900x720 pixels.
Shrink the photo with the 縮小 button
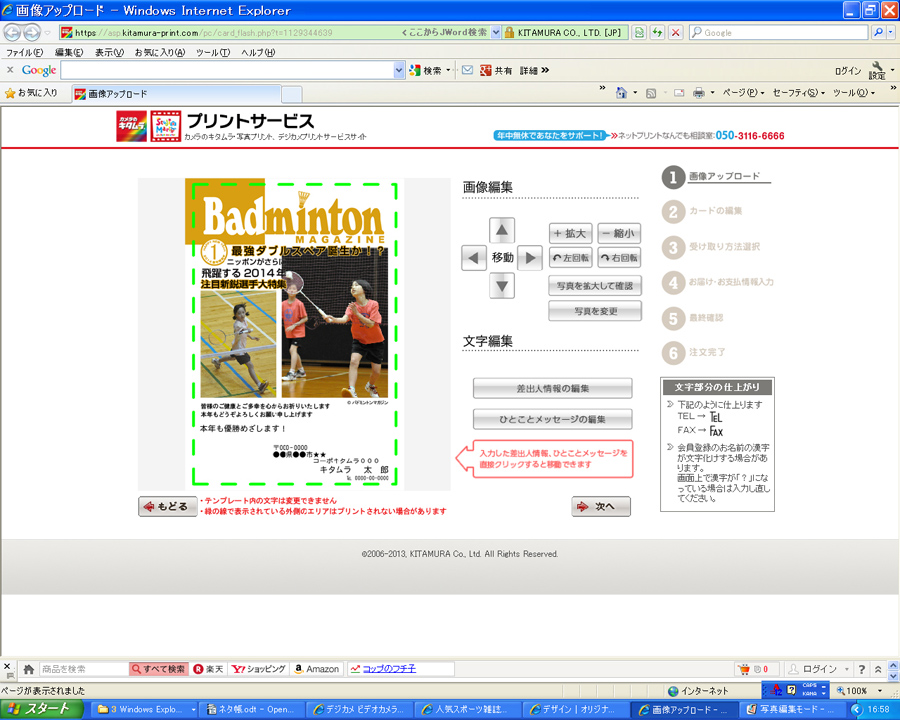click(619, 233)
